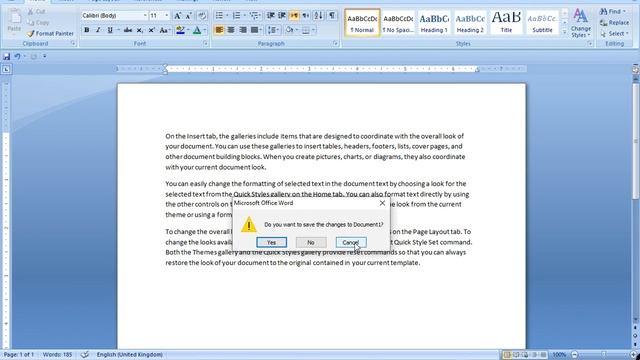Open the Select dropdown in Editing

point(614,33)
